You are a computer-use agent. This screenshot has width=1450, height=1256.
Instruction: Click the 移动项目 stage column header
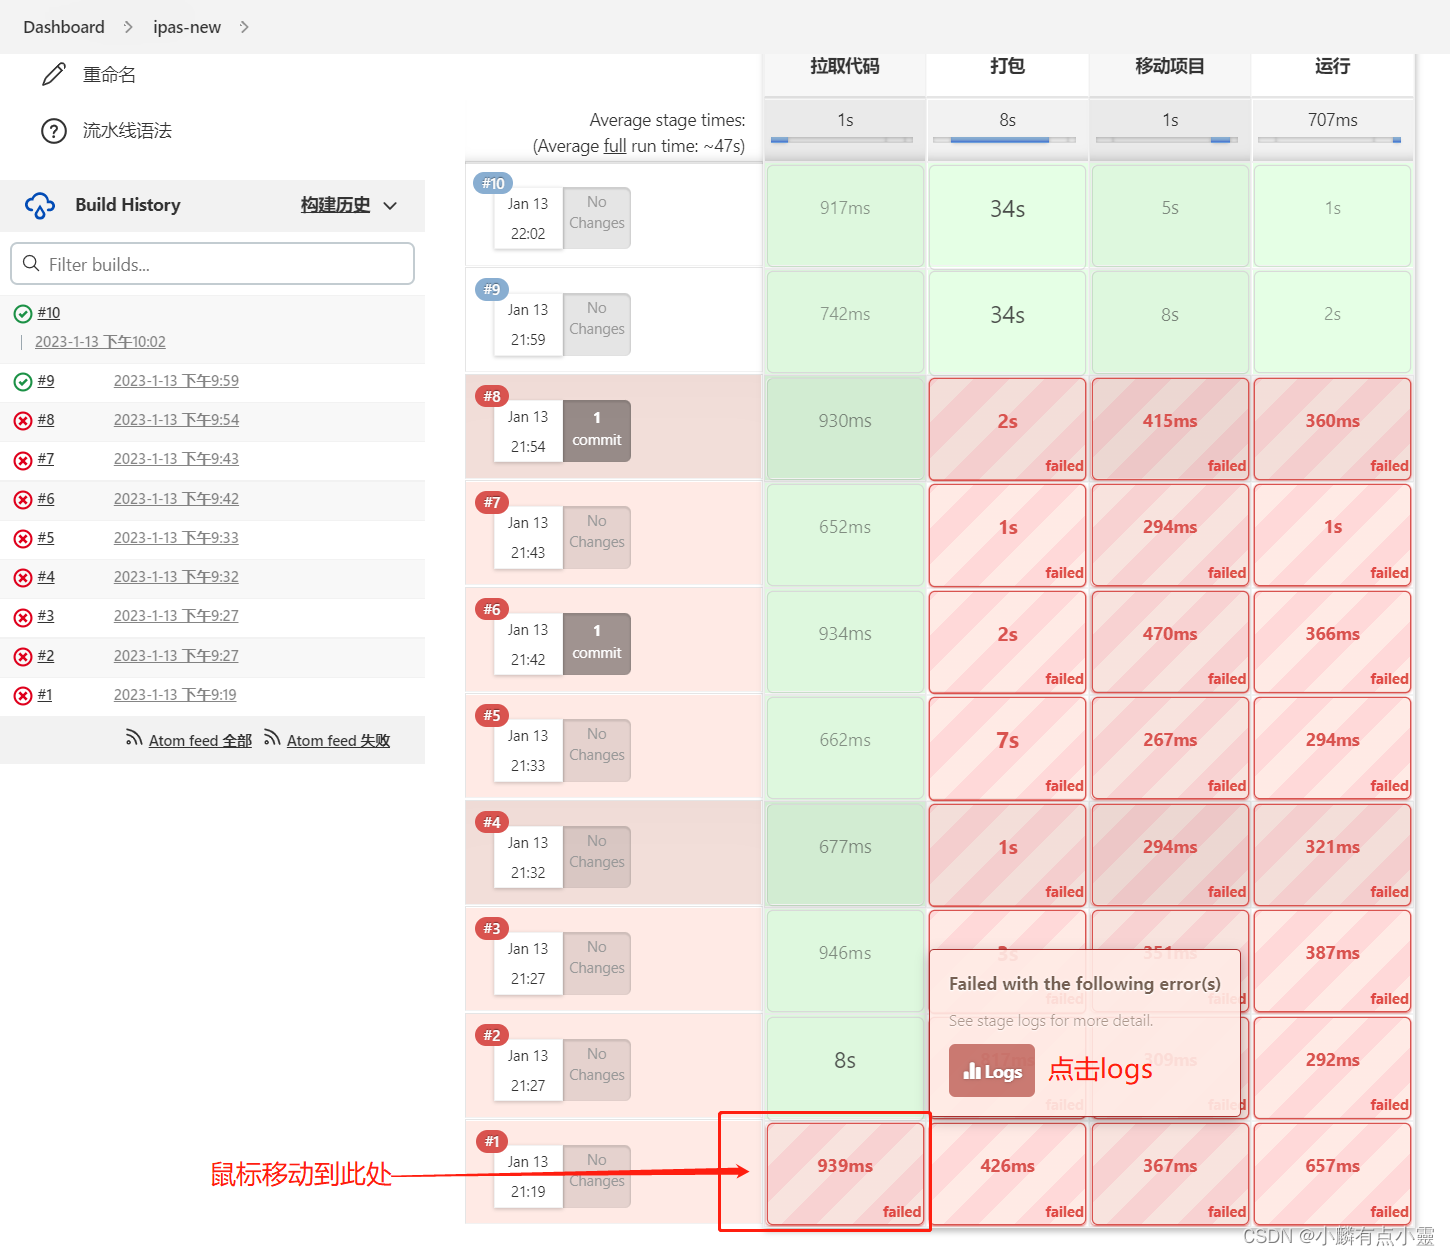pos(1170,66)
